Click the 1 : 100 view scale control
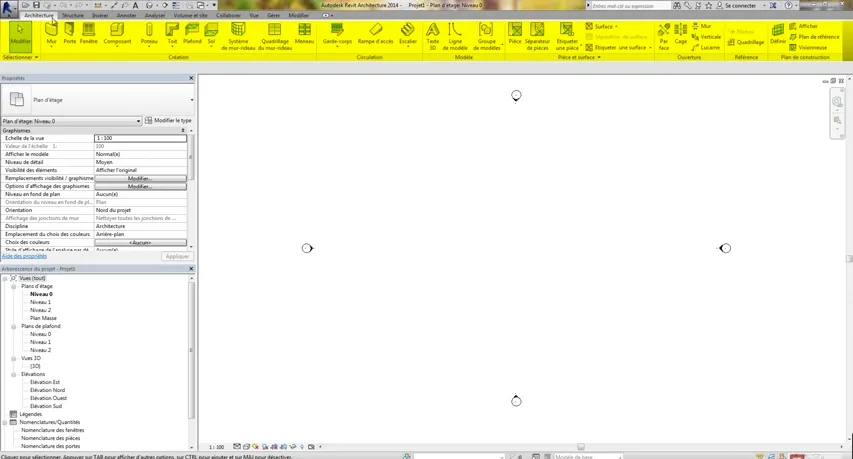The image size is (853, 459). tap(217, 447)
